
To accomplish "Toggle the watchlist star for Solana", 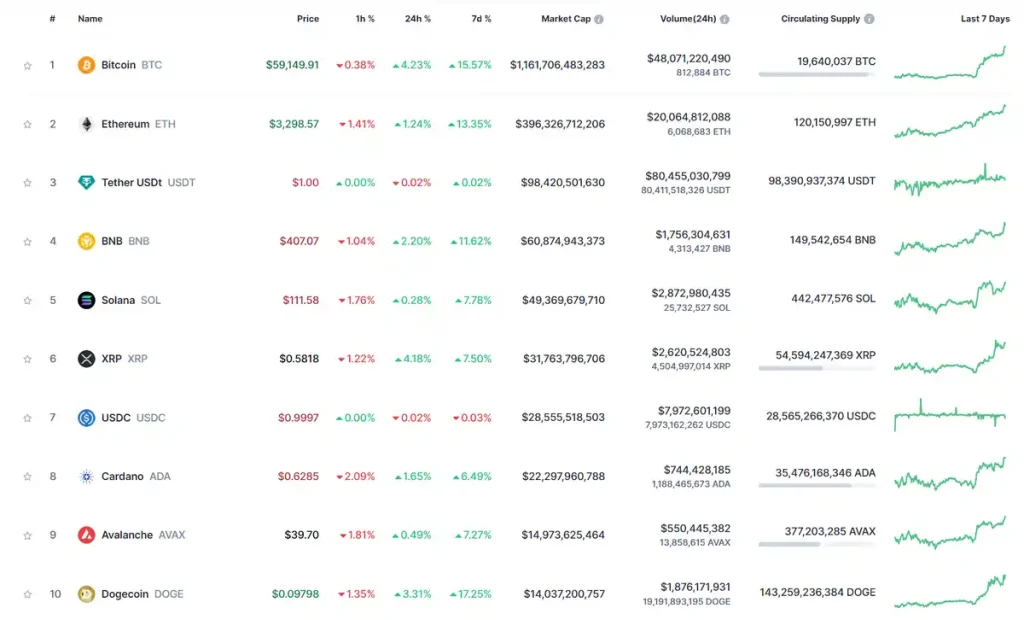I will click(x=28, y=301).
